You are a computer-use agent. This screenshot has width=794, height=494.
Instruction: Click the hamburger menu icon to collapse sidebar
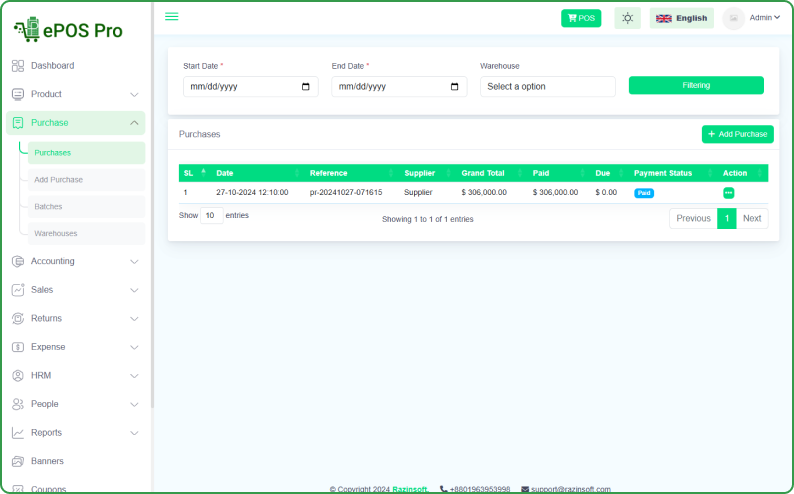click(x=171, y=17)
